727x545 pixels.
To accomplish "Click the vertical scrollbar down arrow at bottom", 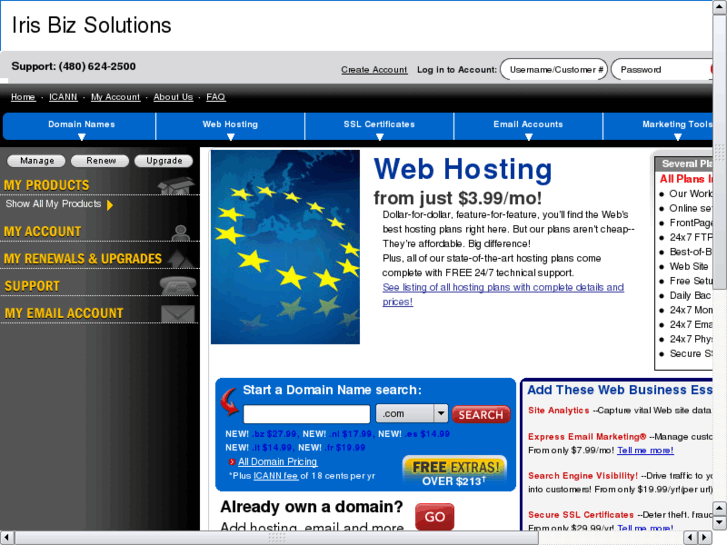I will coord(720,522).
